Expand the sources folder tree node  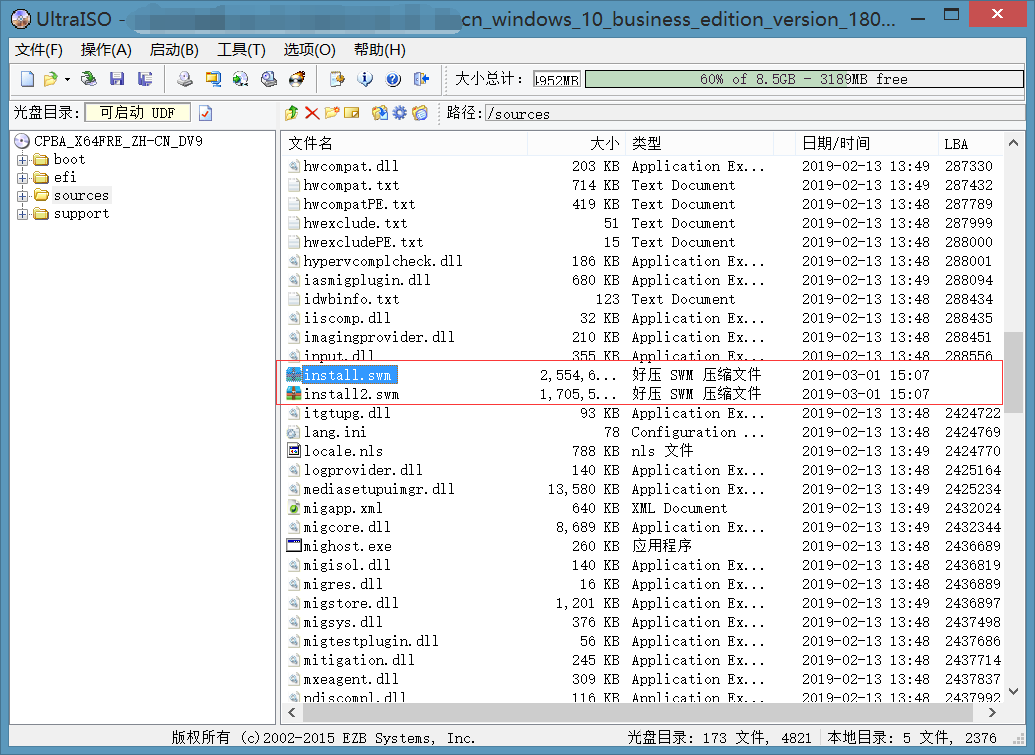22,196
